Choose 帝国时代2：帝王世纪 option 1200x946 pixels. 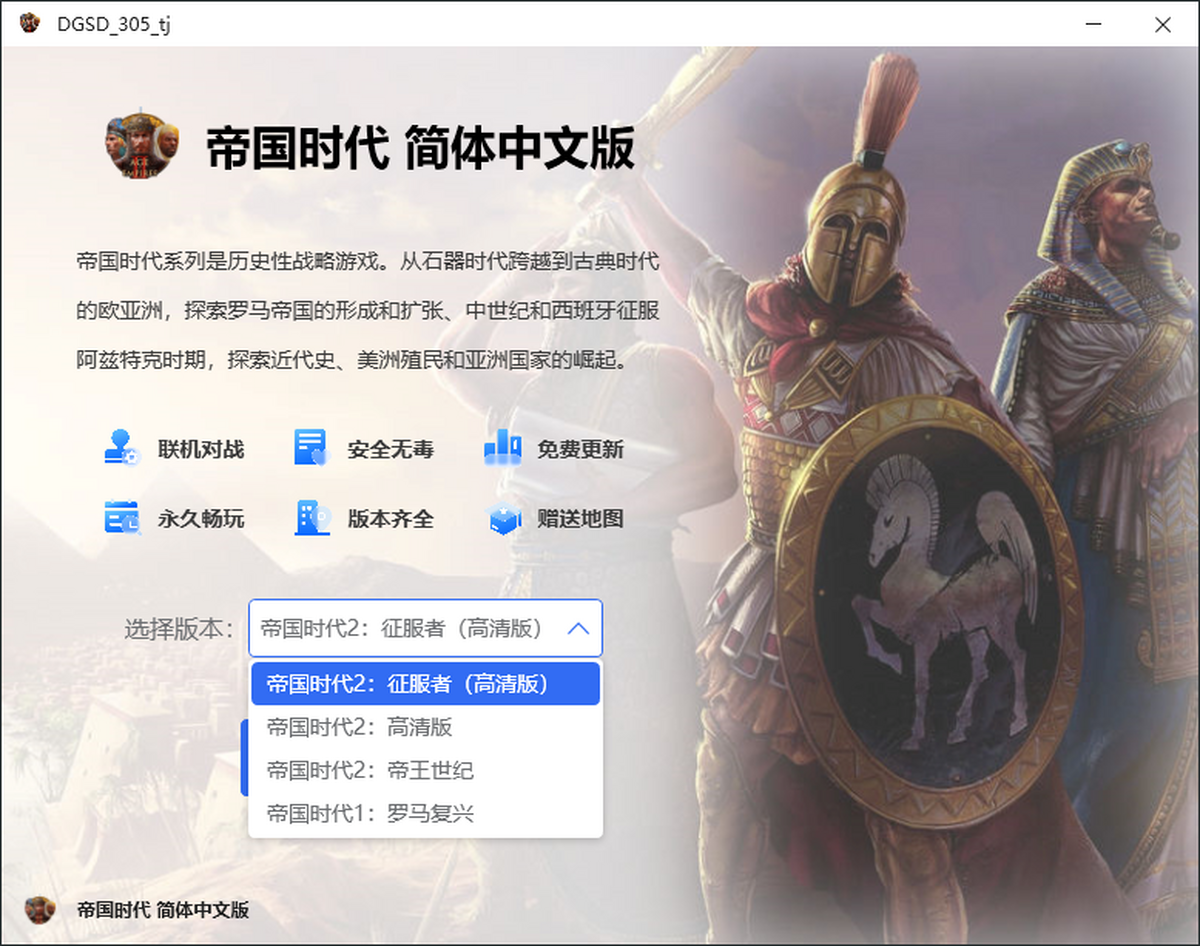click(425, 770)
